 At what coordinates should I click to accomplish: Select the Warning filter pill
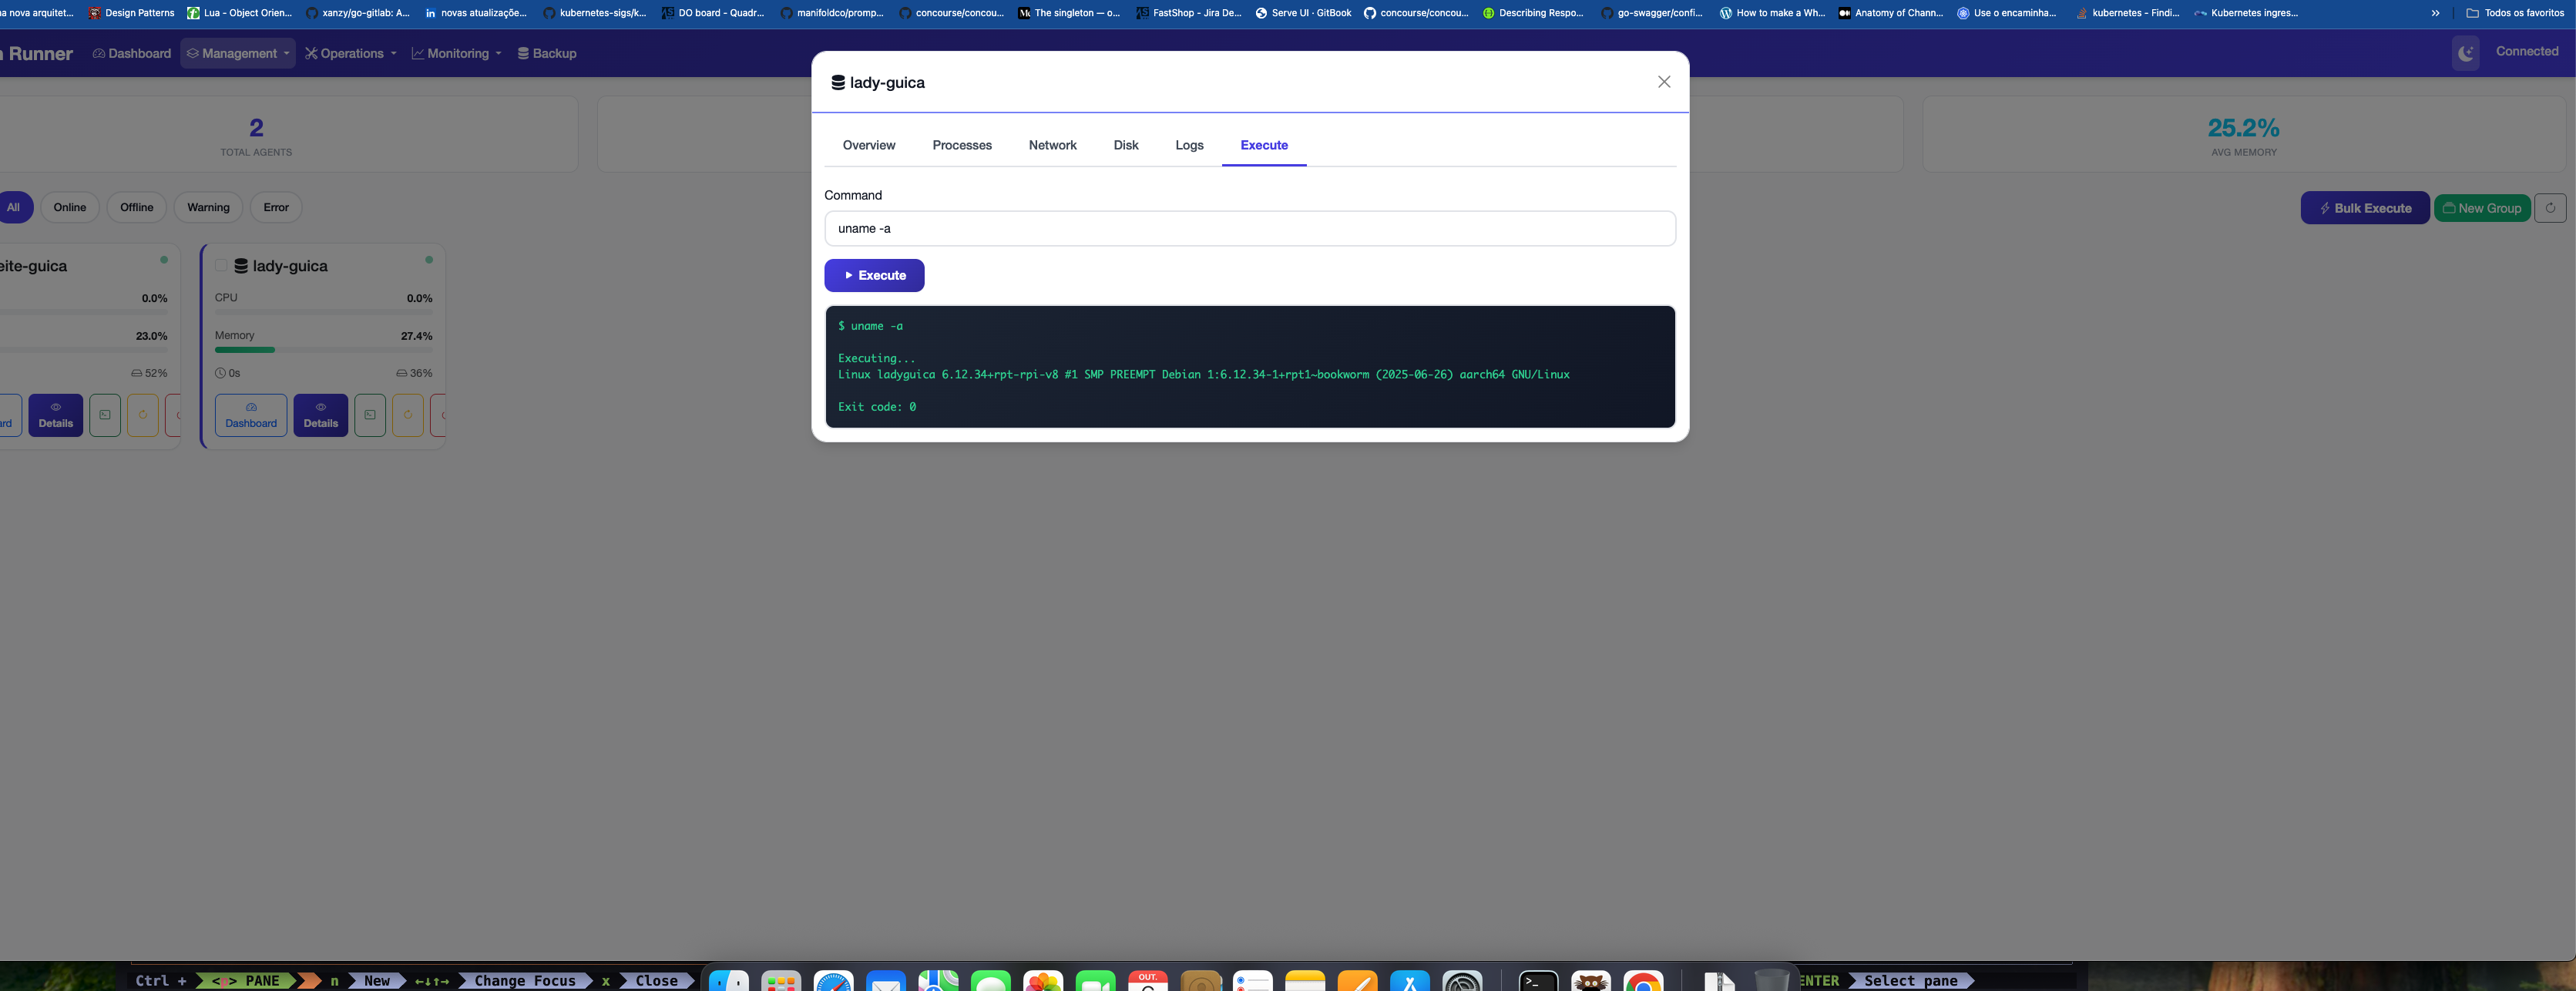click(208, 207)
